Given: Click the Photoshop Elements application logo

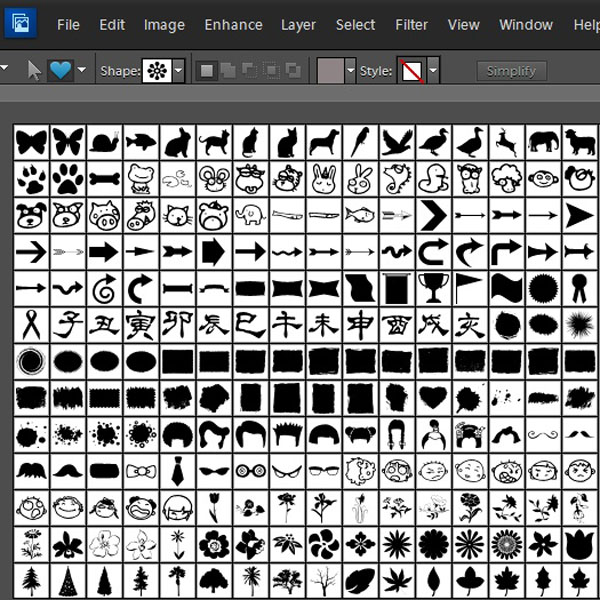Looking at the screenshot, I should tap(20, 21).
